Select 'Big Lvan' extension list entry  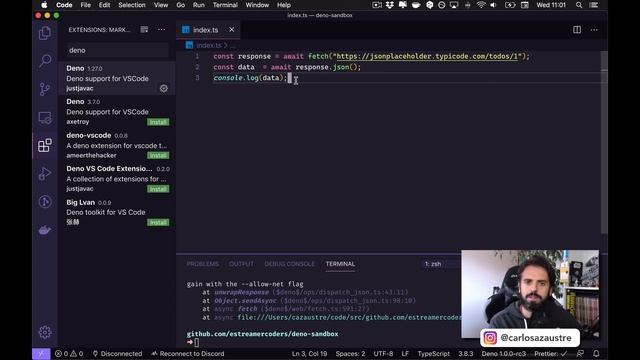tap(117, 212)
